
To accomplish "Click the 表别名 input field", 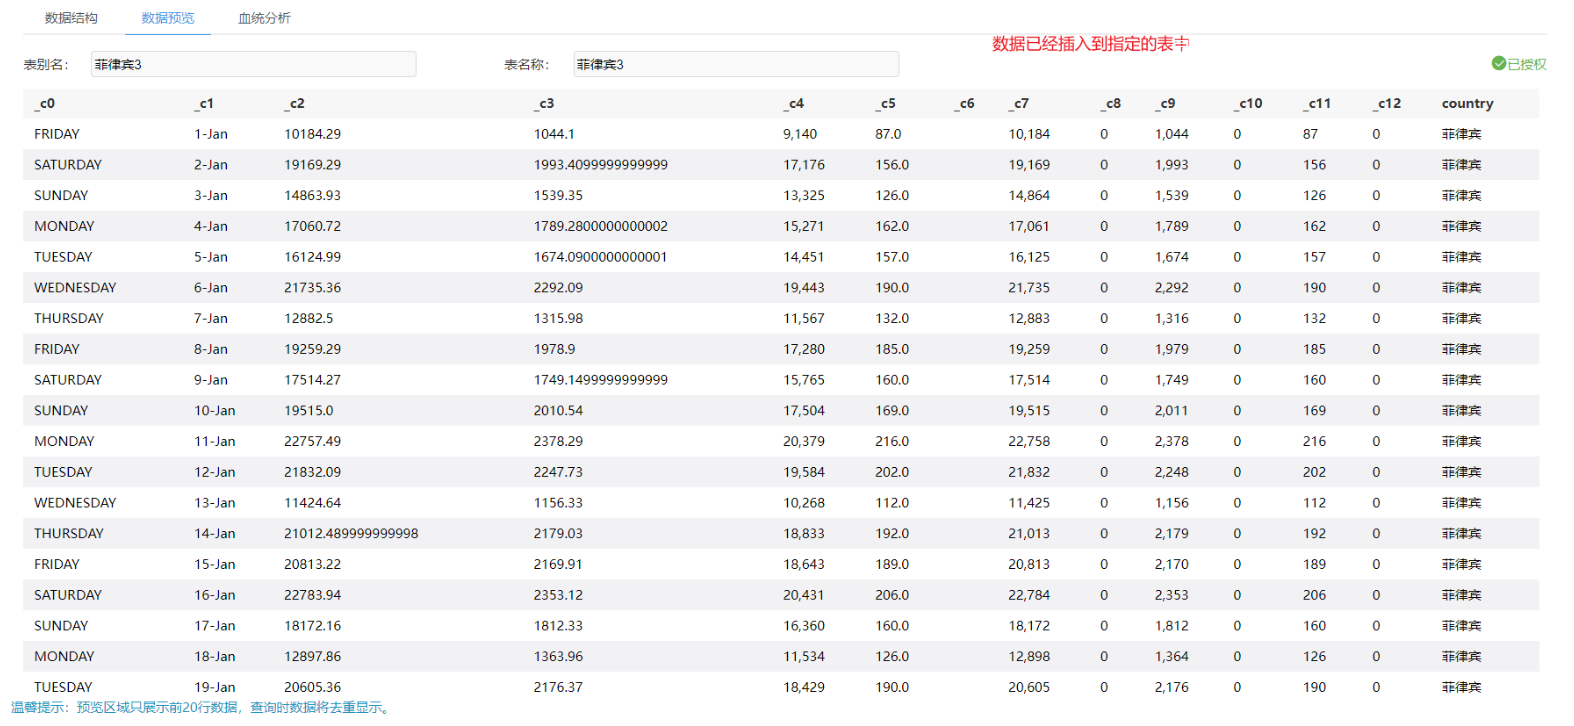I will (253, 64).
